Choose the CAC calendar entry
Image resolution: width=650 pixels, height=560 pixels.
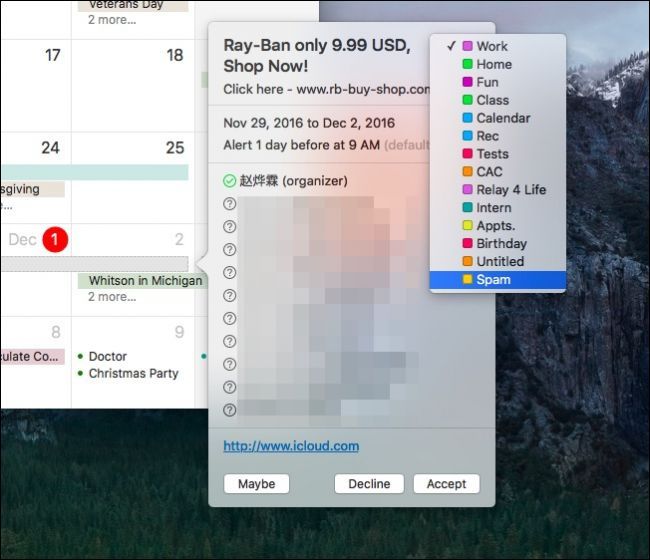pos(497,172)
